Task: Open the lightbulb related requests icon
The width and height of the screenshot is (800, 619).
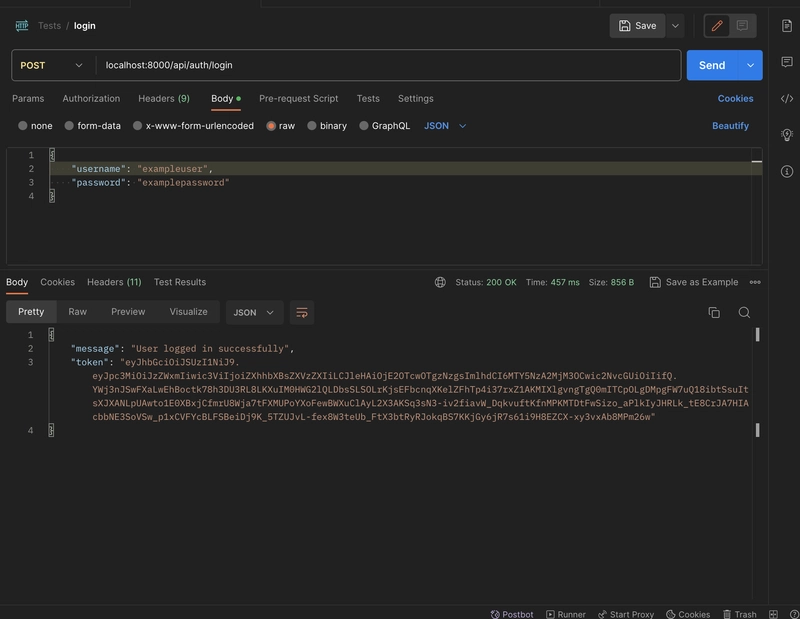Action: pyautogui.click(x=787, y=135)
